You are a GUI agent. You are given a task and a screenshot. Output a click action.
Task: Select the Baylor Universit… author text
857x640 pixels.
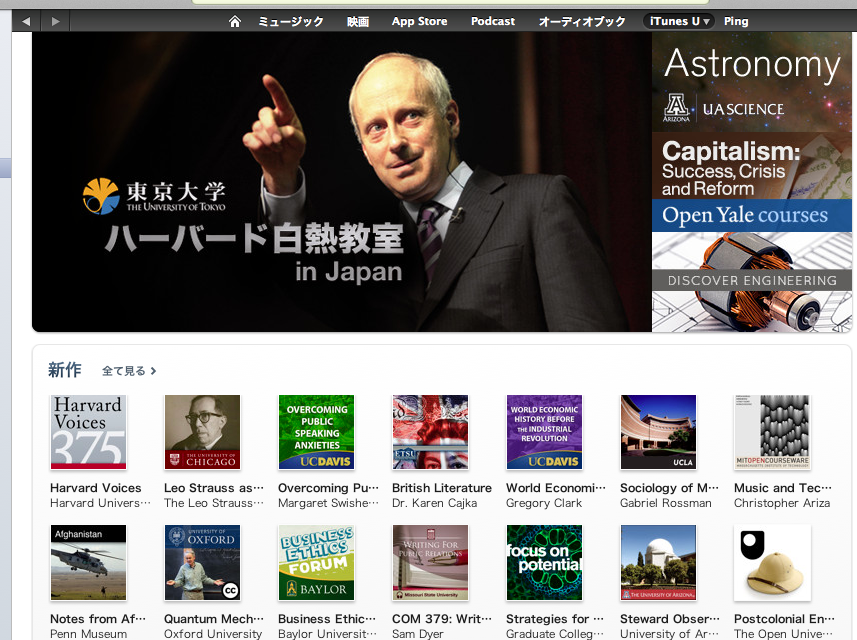tap(327, 633)
